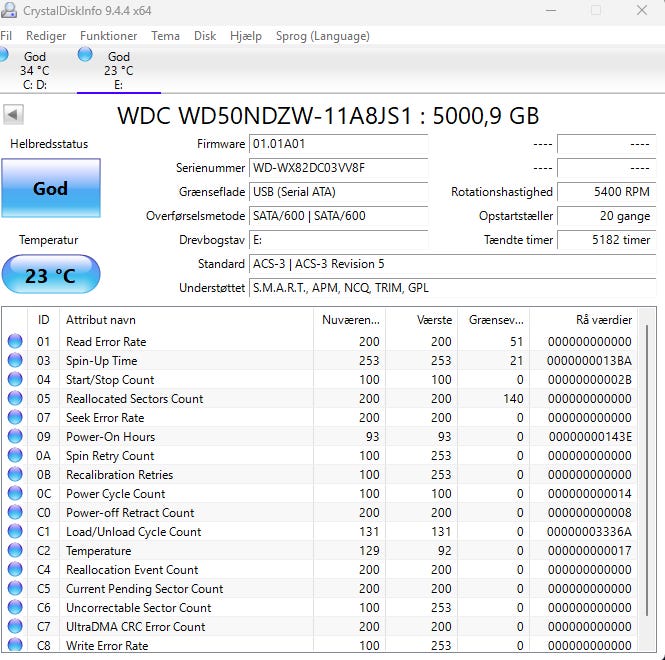Select the Spin-Up Time attribute name

[102, 361]
